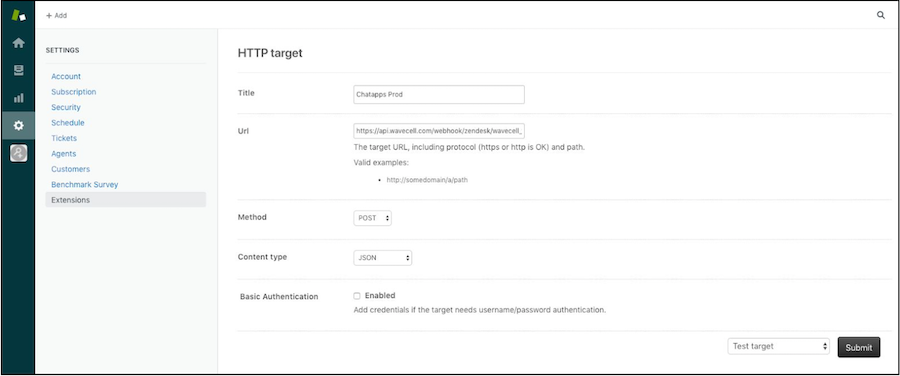The height and width of the screenshot is (376, 900).
Task: Open Agents settings
Action: 64,154
